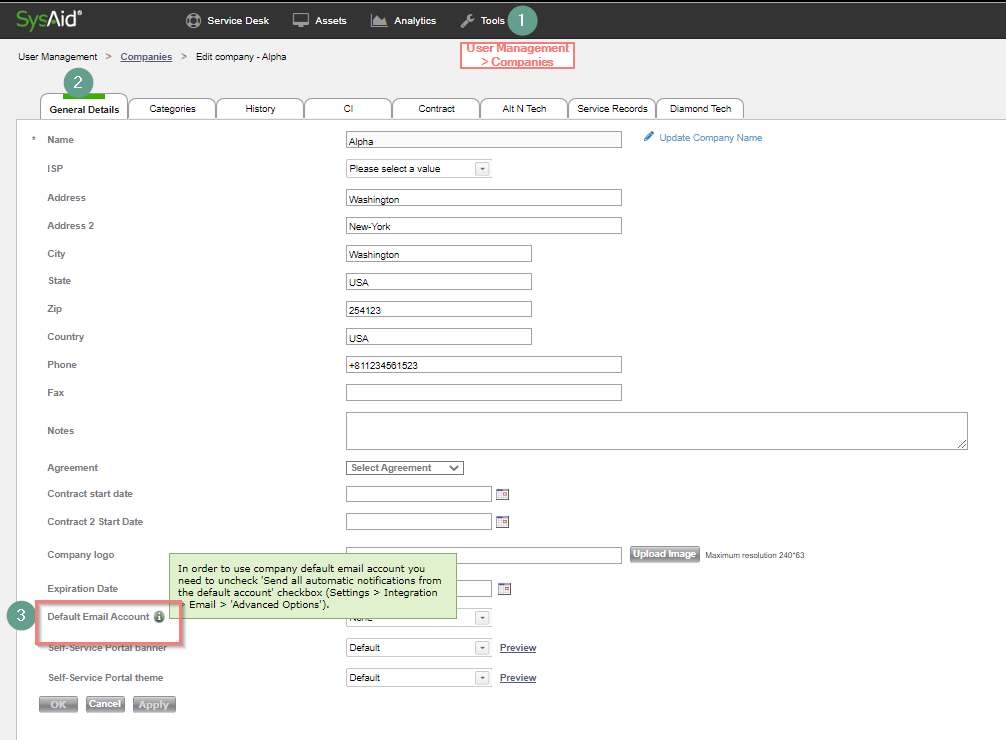Switch to the History tab

pyautogui.click(x=260, y=108)
